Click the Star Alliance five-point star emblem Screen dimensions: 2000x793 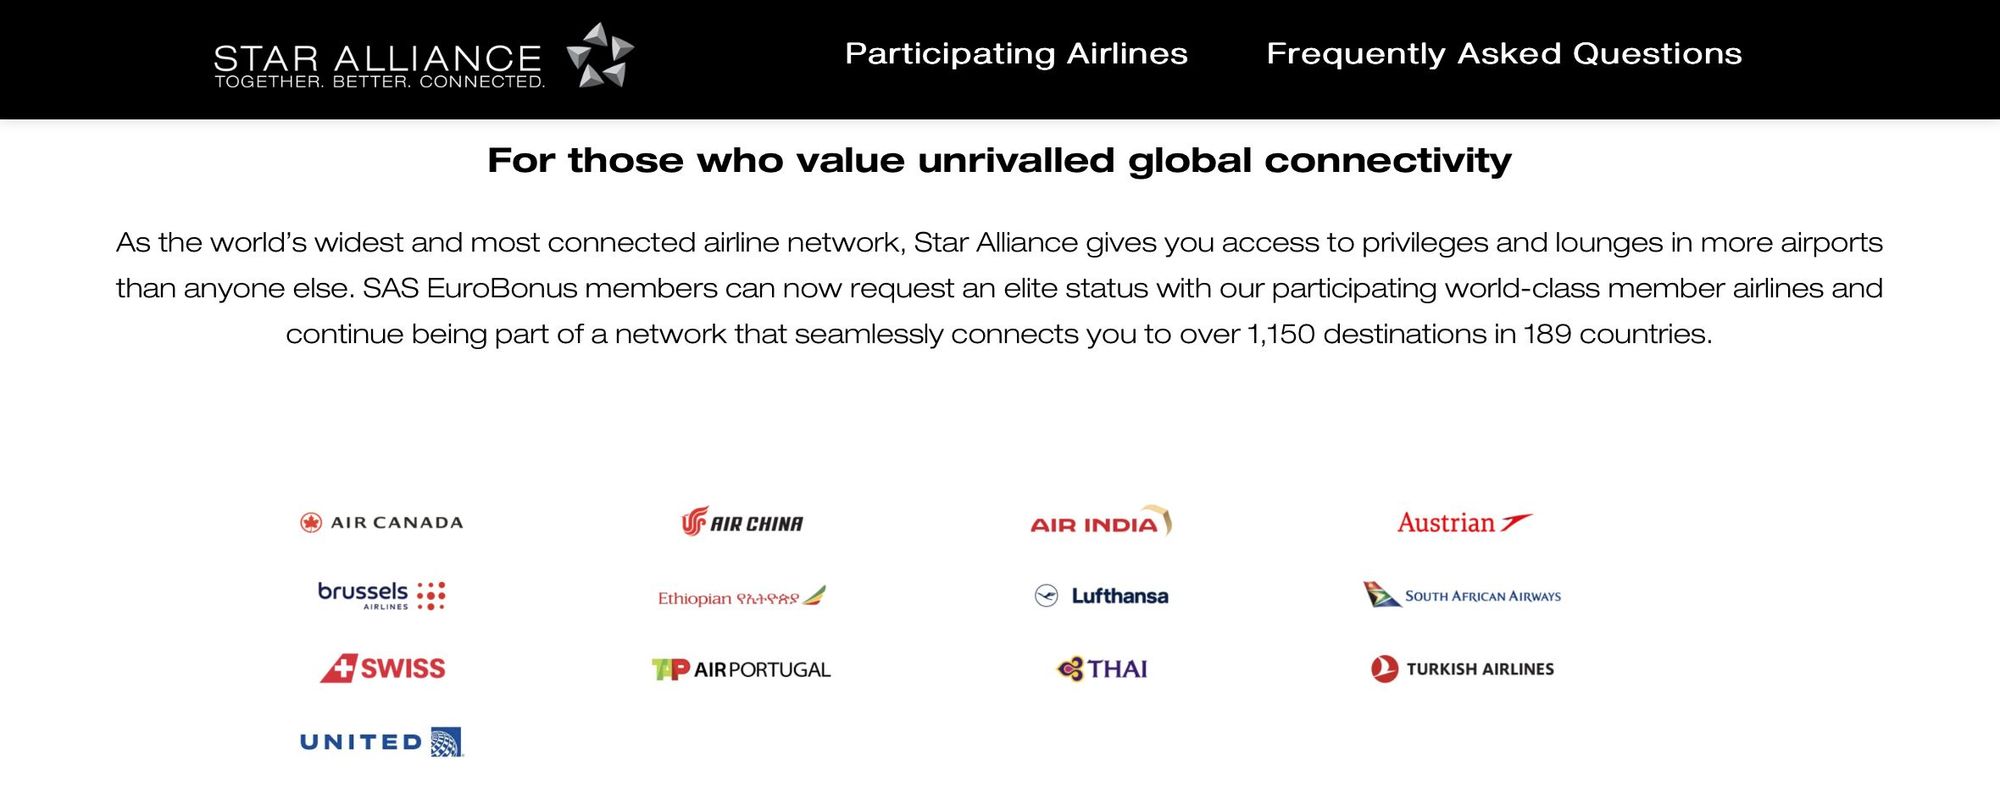[x=600, y=55]
